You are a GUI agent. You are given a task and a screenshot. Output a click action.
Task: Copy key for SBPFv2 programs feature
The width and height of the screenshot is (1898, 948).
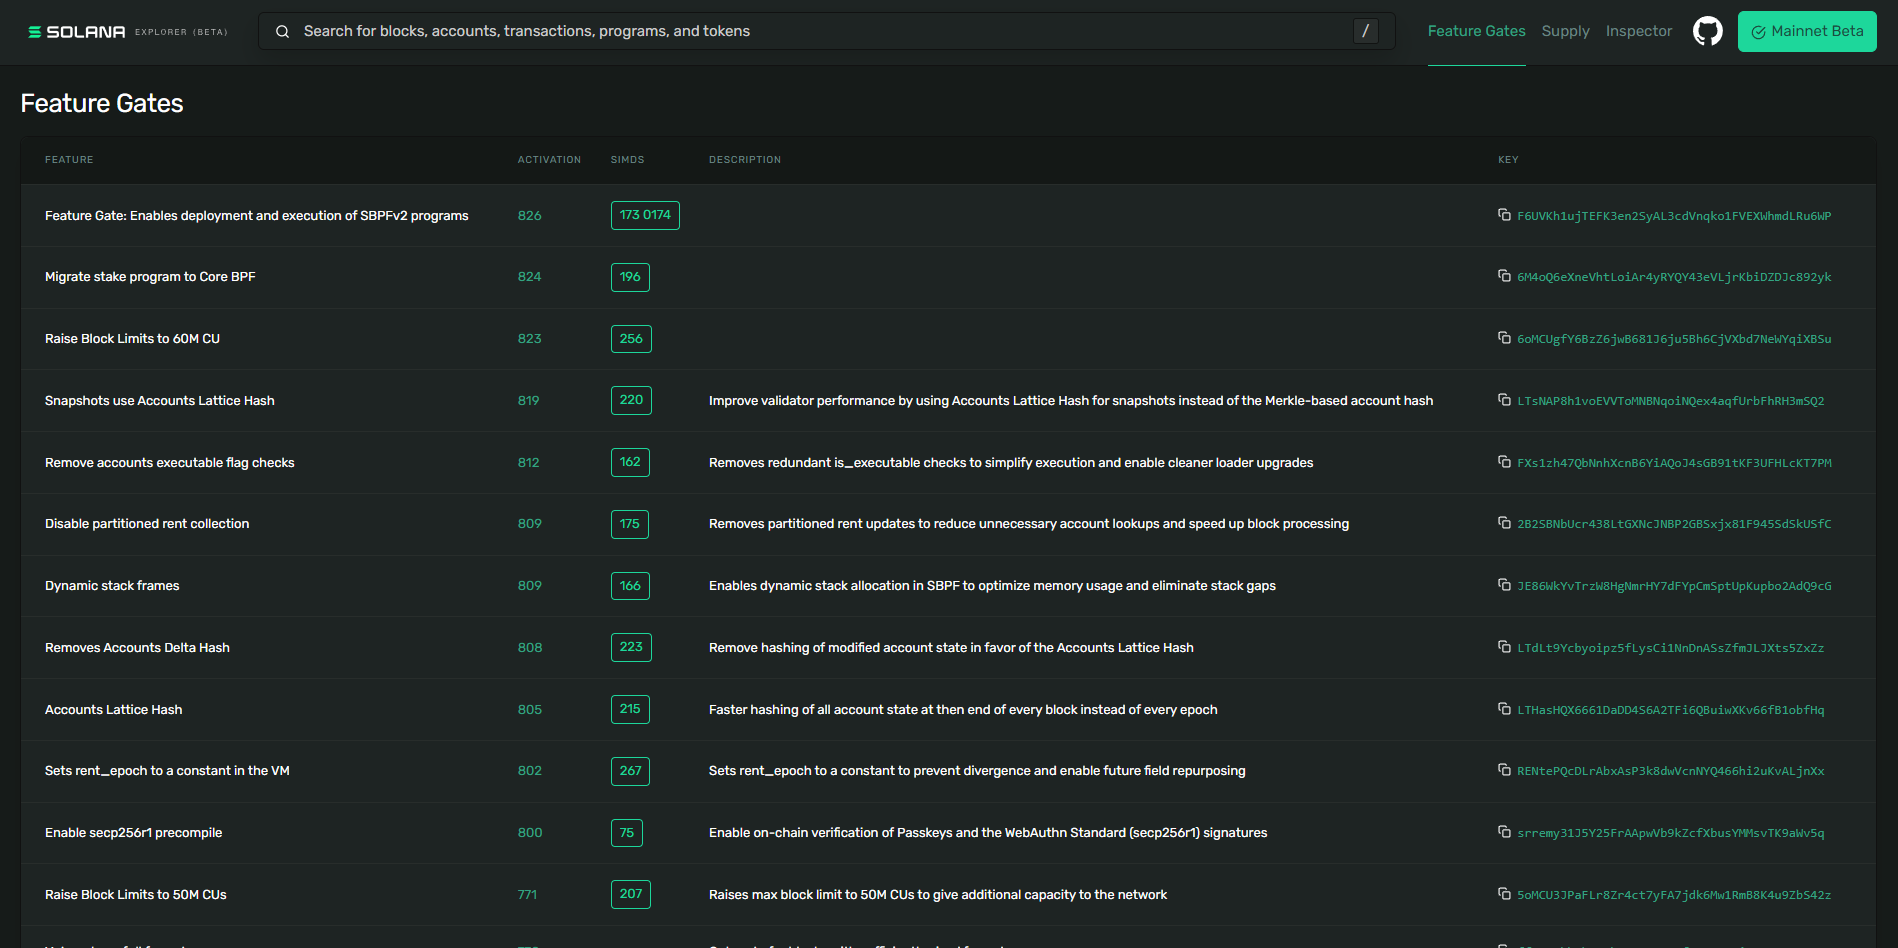pos(1504,215)
